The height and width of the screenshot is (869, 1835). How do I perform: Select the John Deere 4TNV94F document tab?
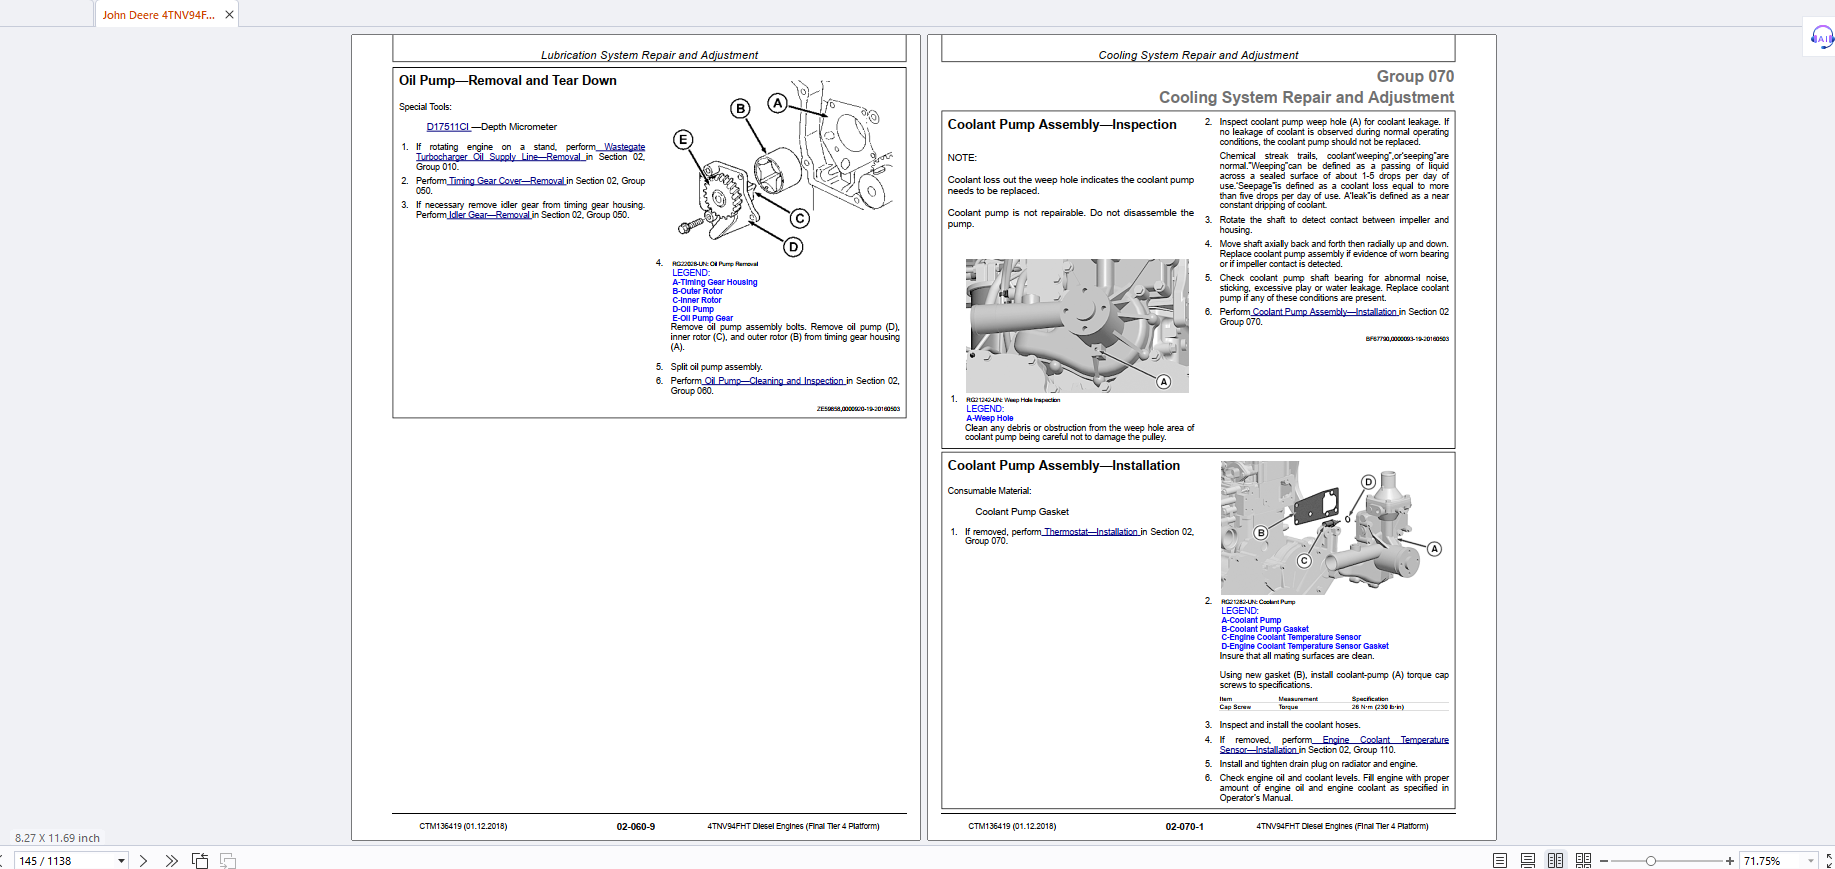click(158, 15)
